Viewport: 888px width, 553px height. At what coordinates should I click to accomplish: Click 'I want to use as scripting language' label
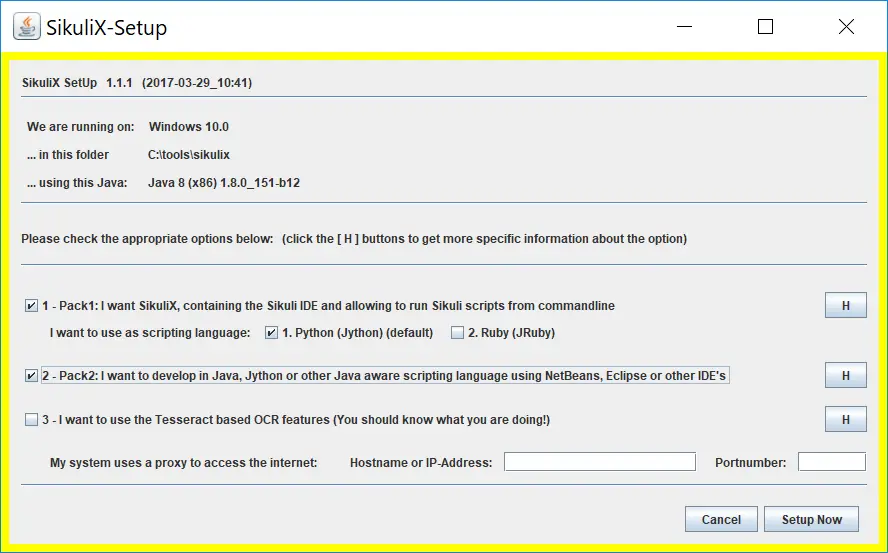point(150,333)
